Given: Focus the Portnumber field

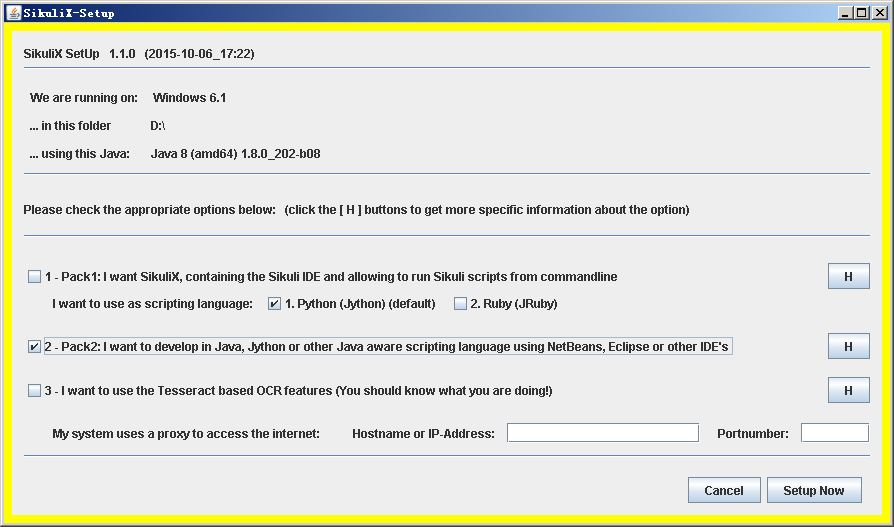Looking at the screenshot, I should pos(835,433).
